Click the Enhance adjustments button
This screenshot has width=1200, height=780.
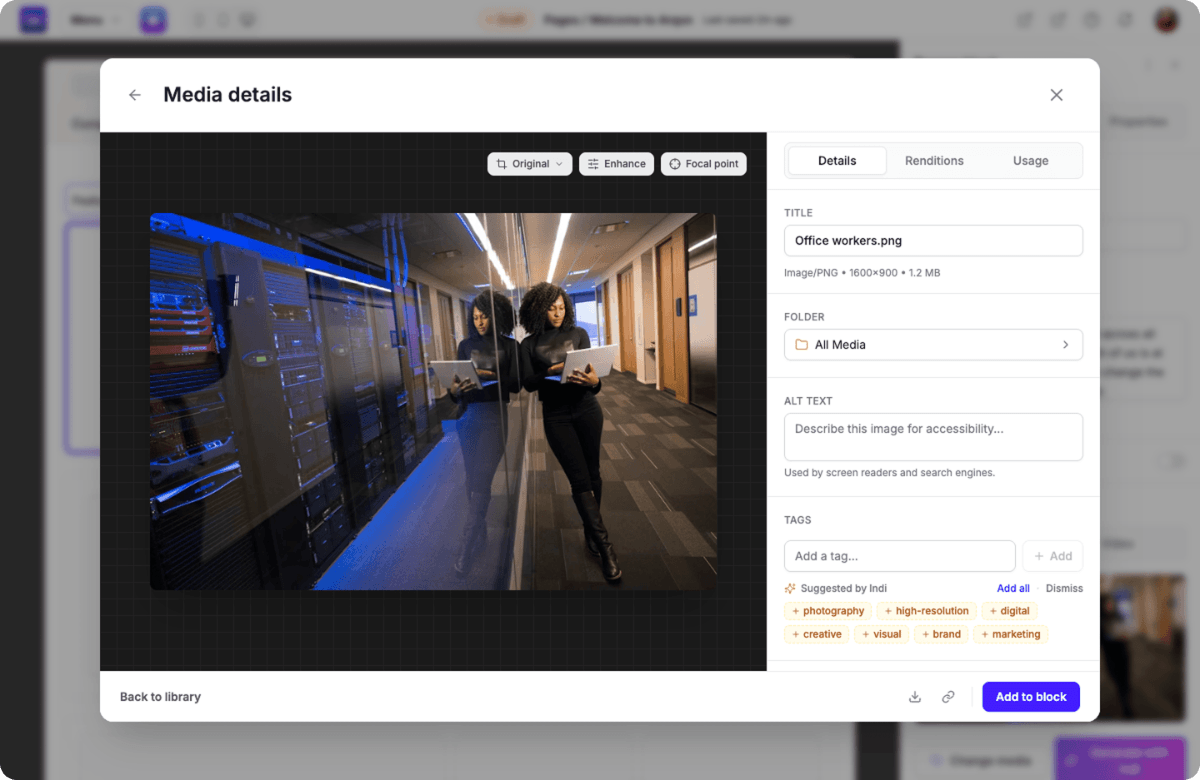tap(616, 164)
